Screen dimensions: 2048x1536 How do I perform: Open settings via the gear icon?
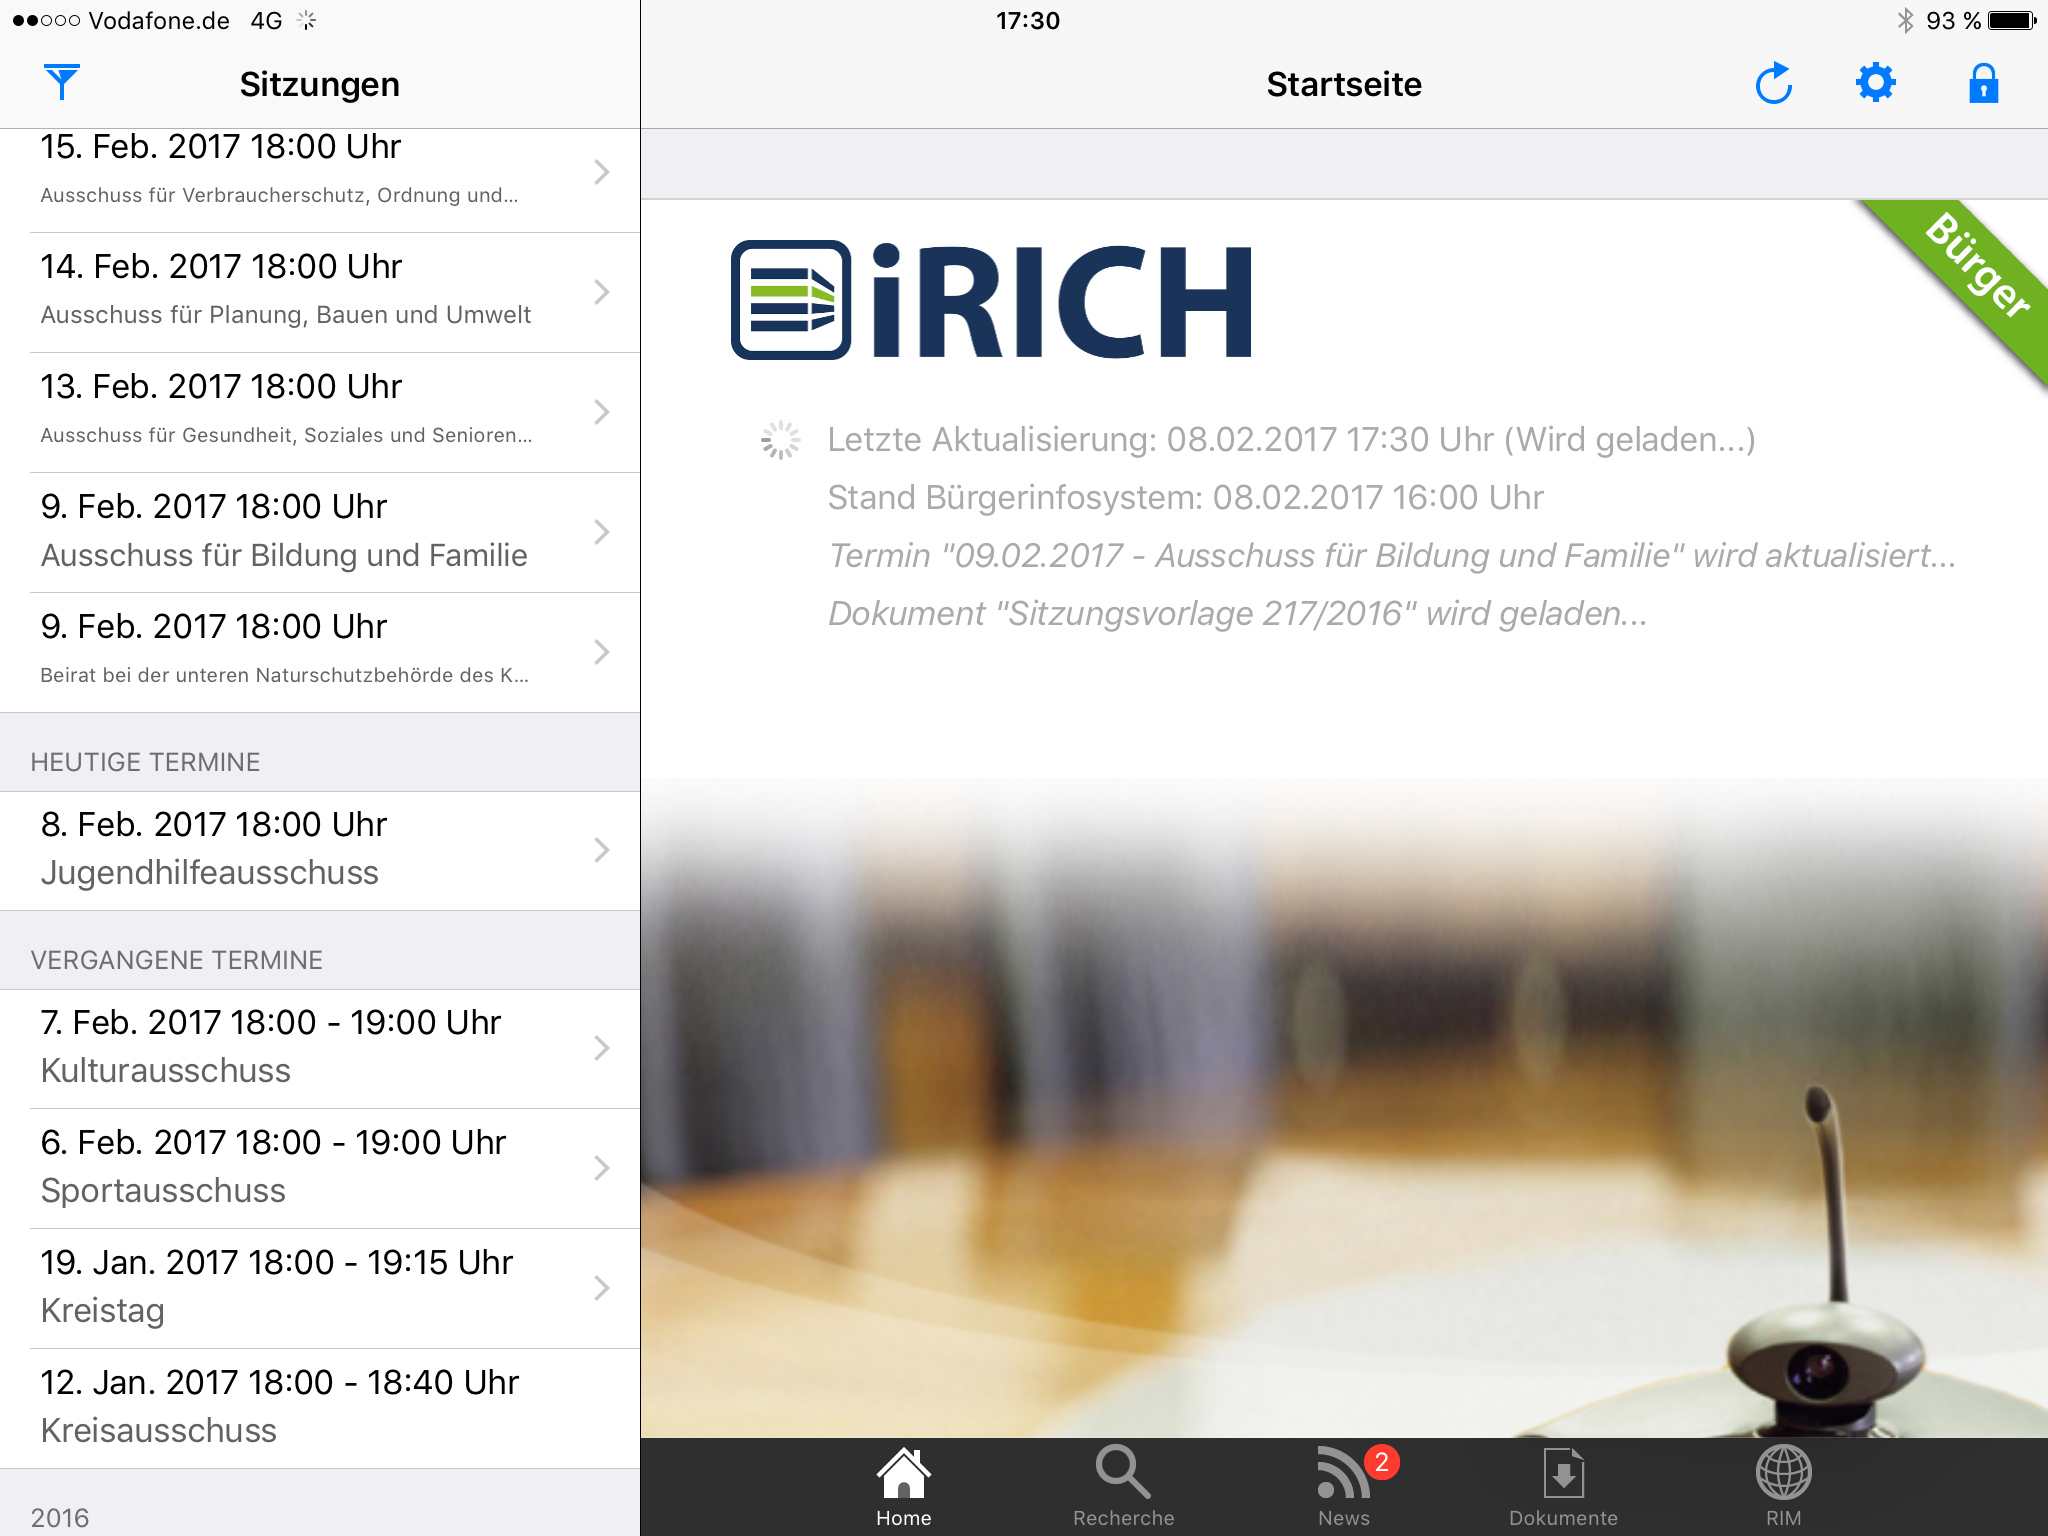click(x=1875, y=83)
